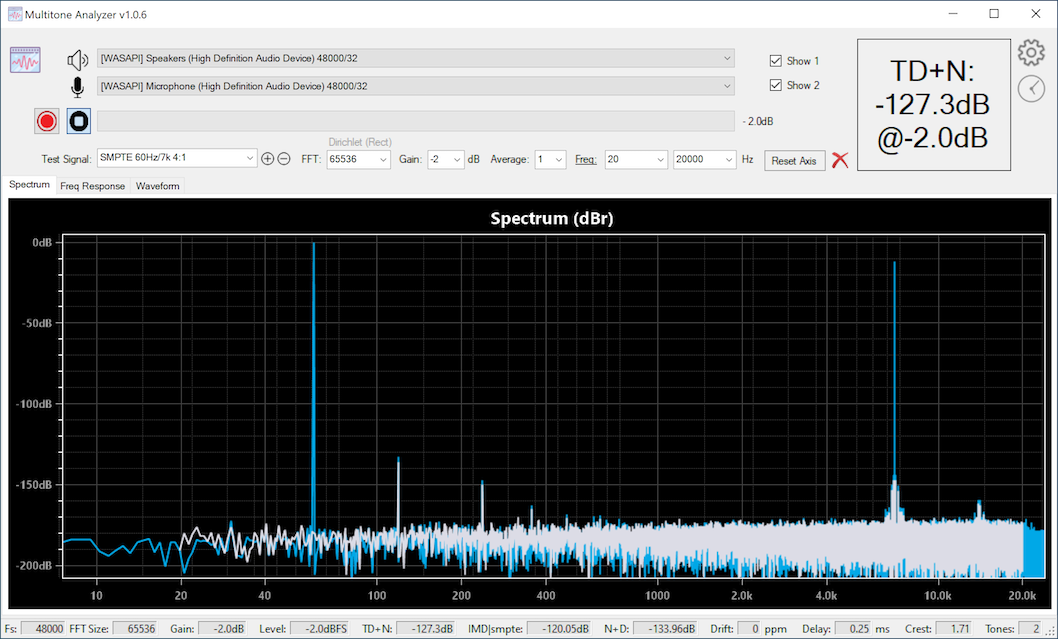
Task: Open the Microphone input device dropdown
Action: coord(416,86)
